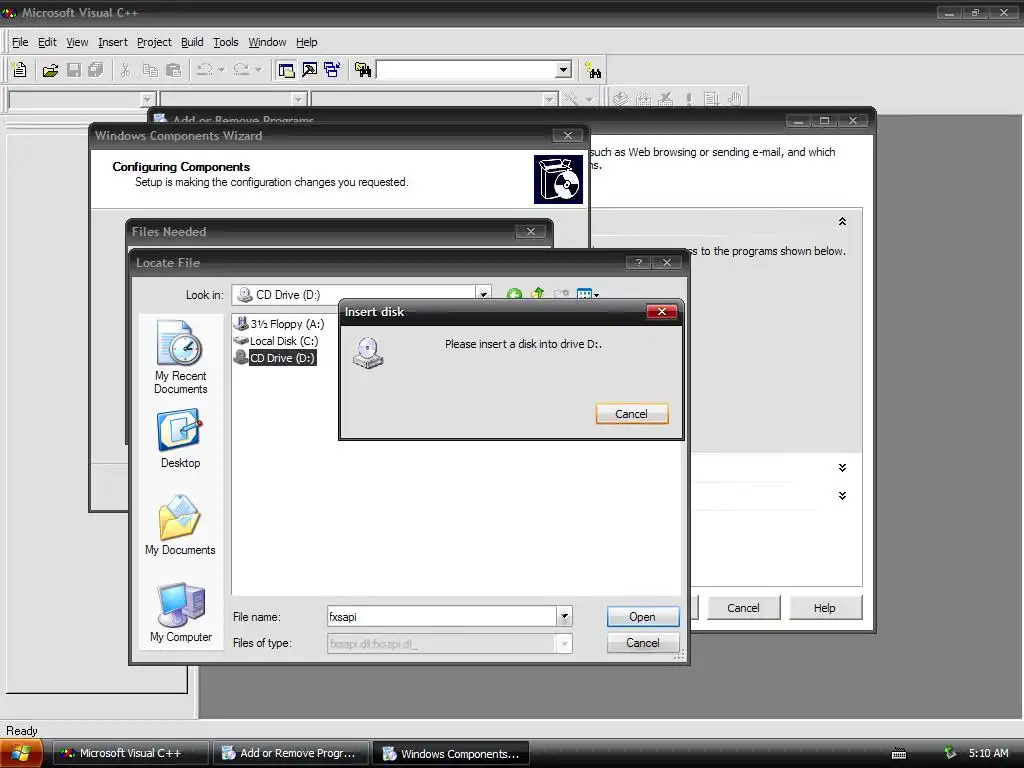Click Open in Locate File dialog
Image resolution: width=1024 pixels, height=768 pixels.
pos(643,616)
